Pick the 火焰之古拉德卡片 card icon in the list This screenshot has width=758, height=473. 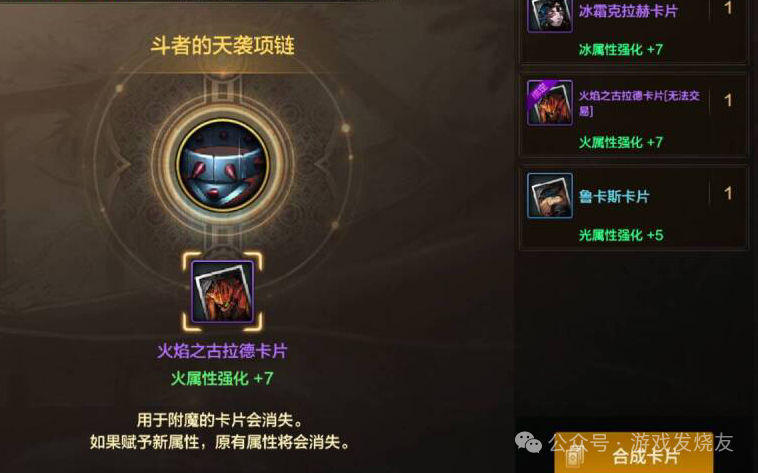click(550, 103)
